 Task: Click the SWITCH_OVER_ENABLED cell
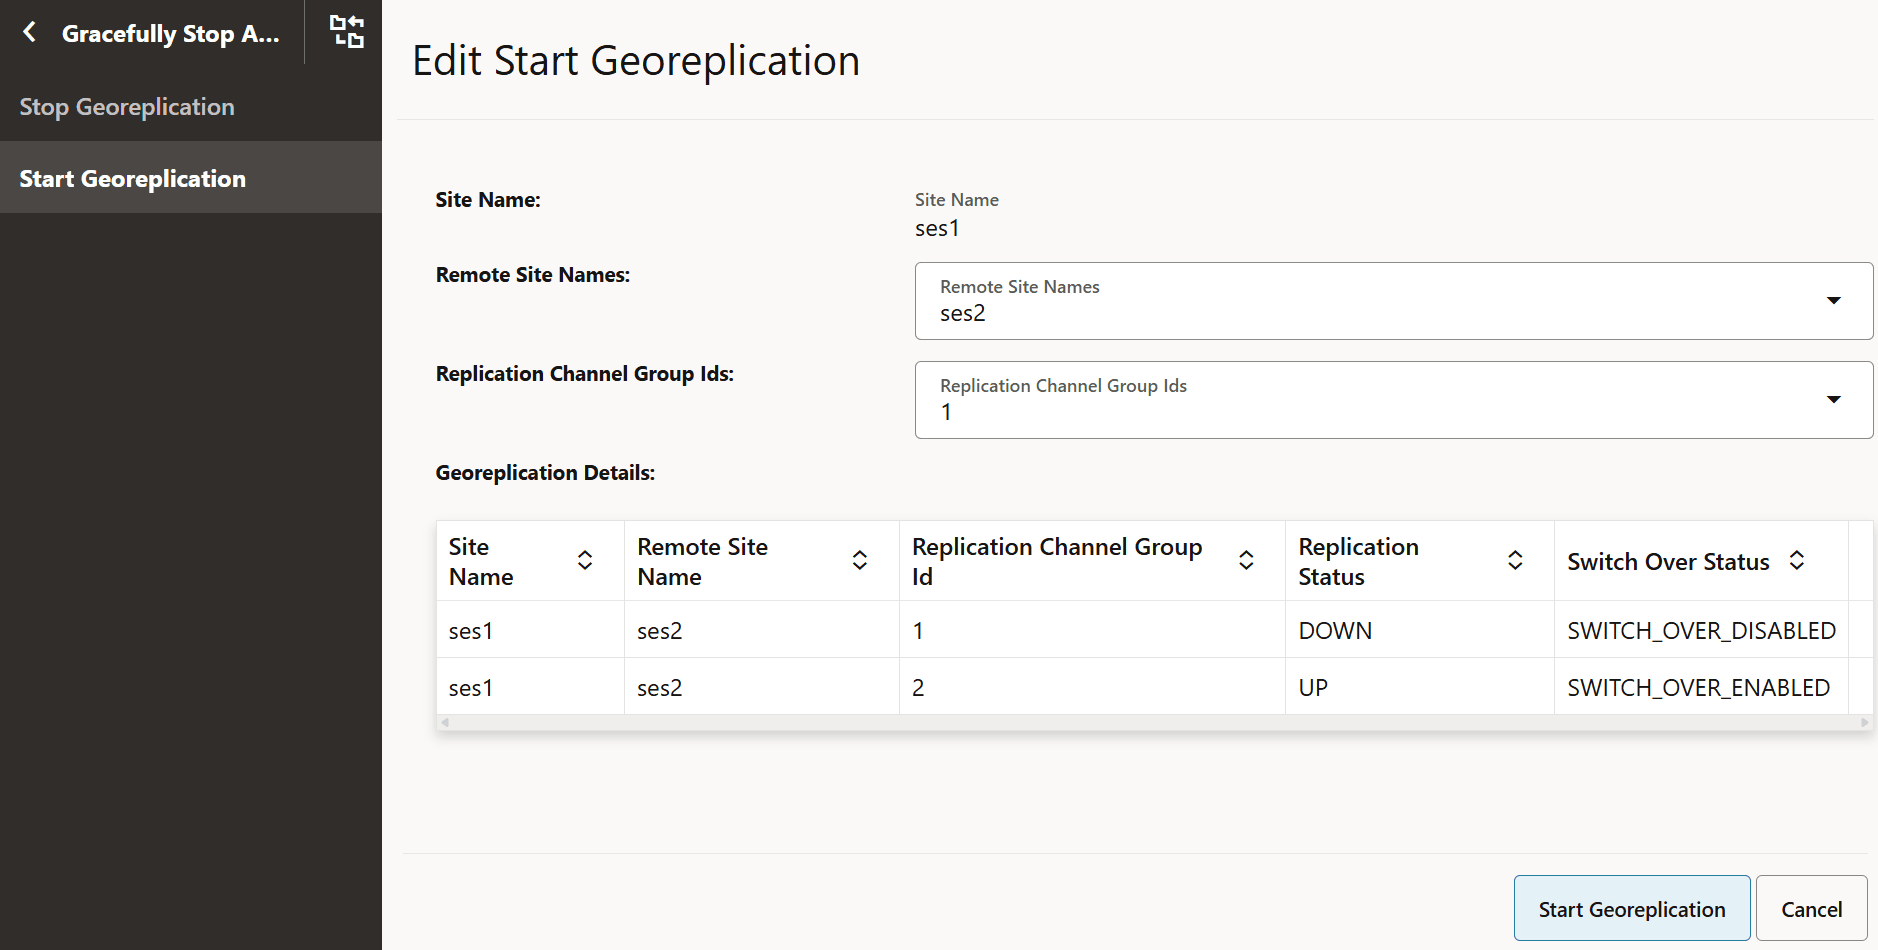tap(1701, 687)
